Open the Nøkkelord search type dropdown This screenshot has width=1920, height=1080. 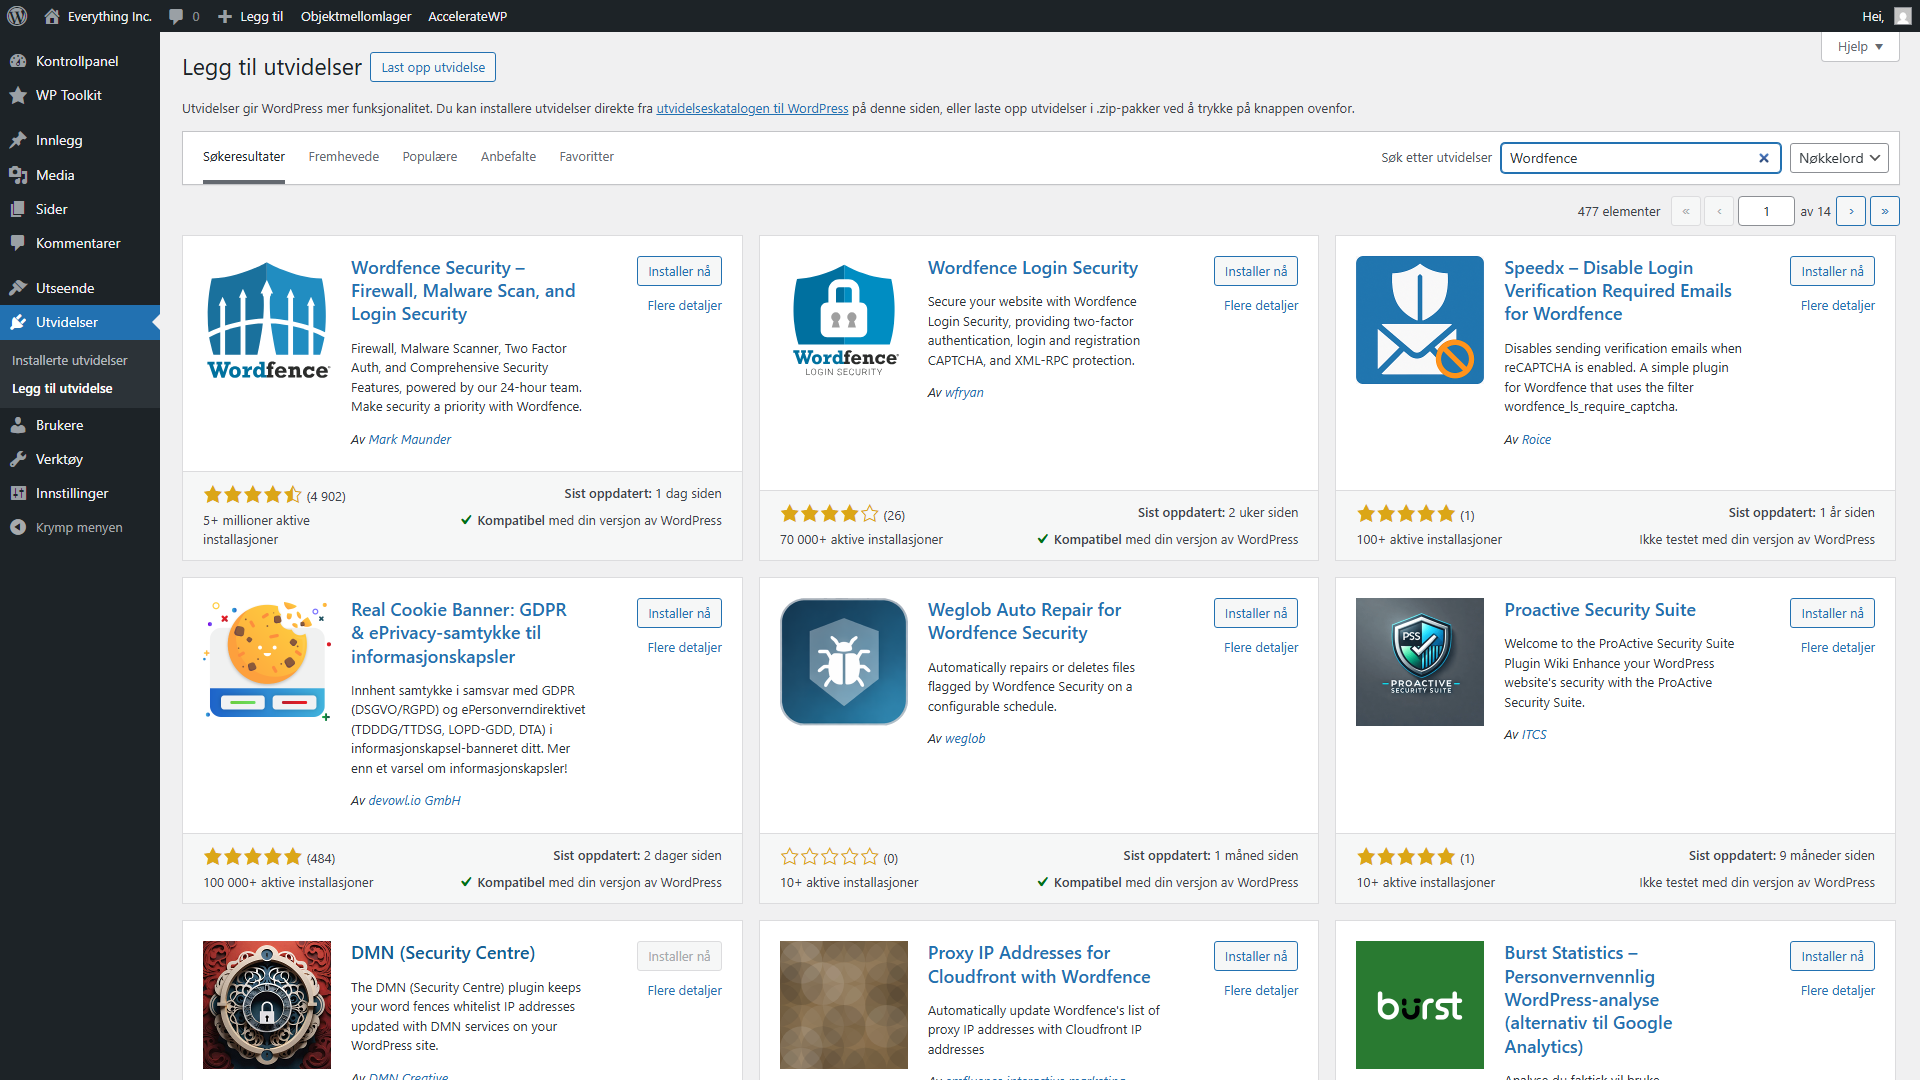coord(1839,158)
